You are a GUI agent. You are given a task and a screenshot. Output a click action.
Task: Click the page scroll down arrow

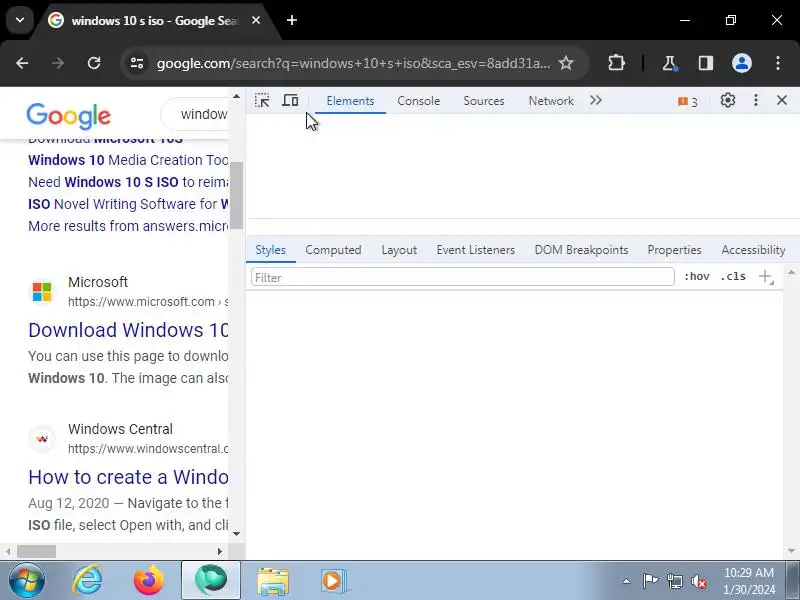(x=236, y=534)
